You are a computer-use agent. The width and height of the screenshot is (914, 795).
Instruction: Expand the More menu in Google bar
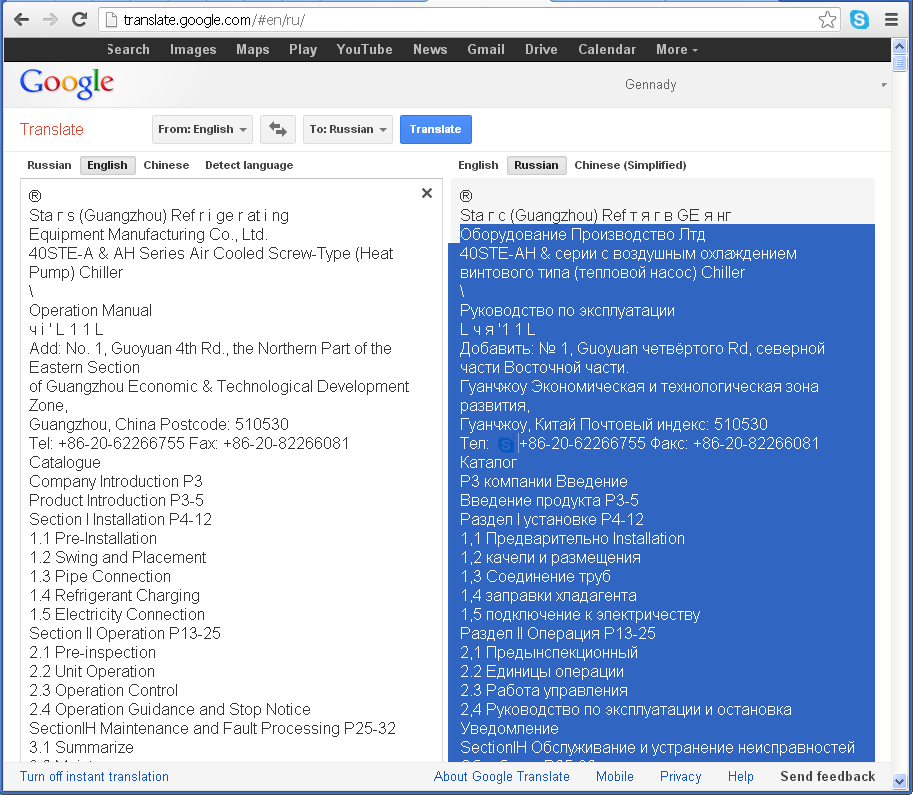coord(677,50)
